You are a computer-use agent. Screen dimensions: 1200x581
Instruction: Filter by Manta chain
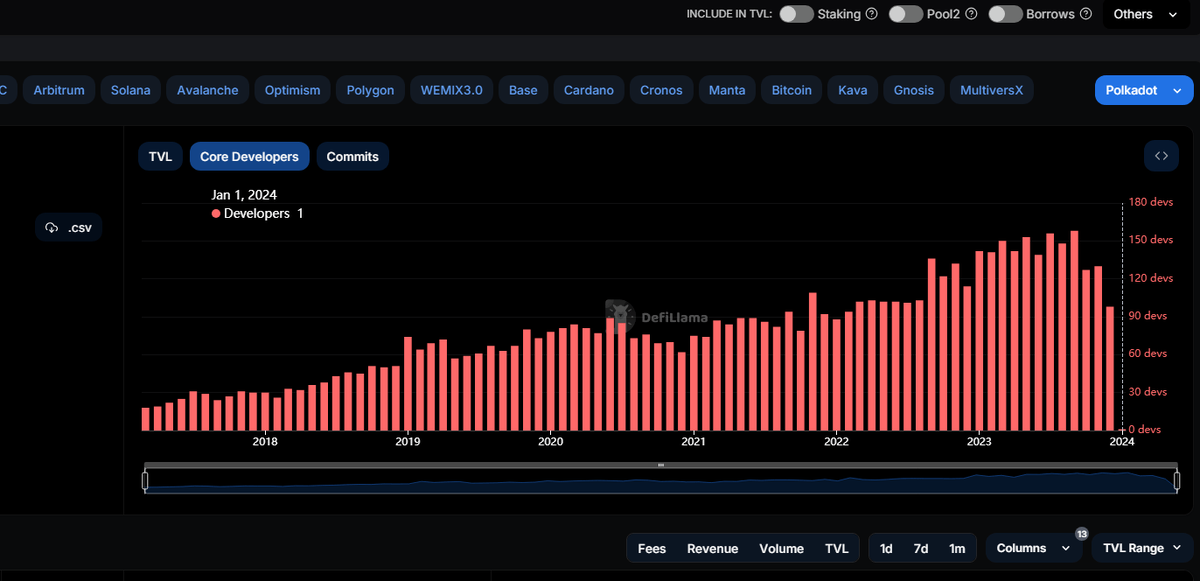(x=727, y=90)
